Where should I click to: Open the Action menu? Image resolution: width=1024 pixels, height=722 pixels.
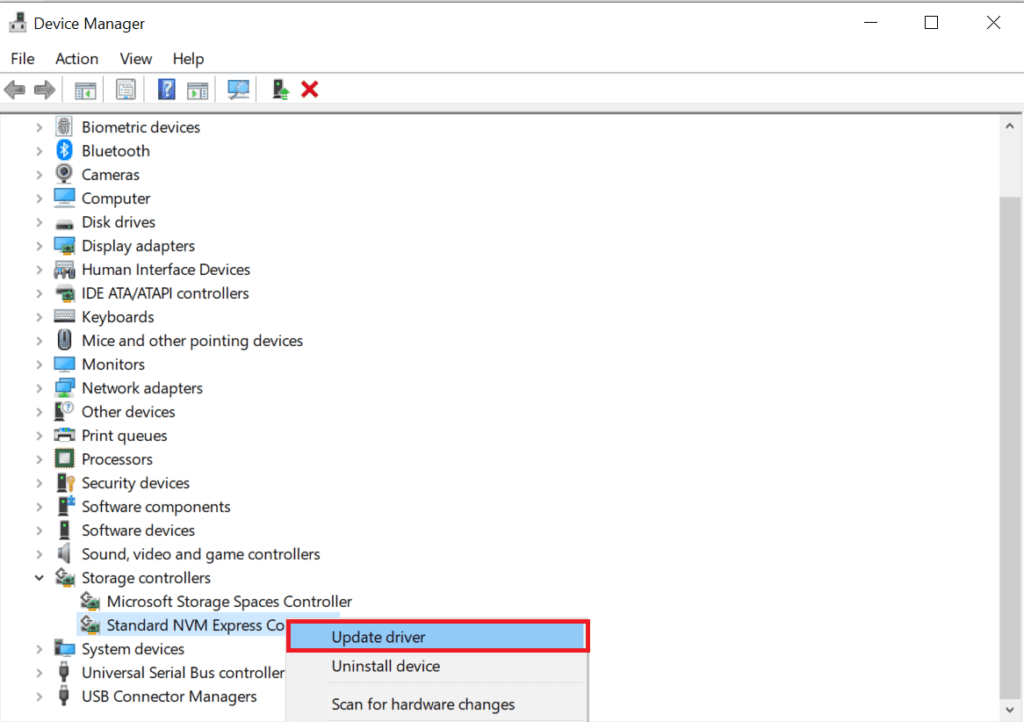point(76,58)
